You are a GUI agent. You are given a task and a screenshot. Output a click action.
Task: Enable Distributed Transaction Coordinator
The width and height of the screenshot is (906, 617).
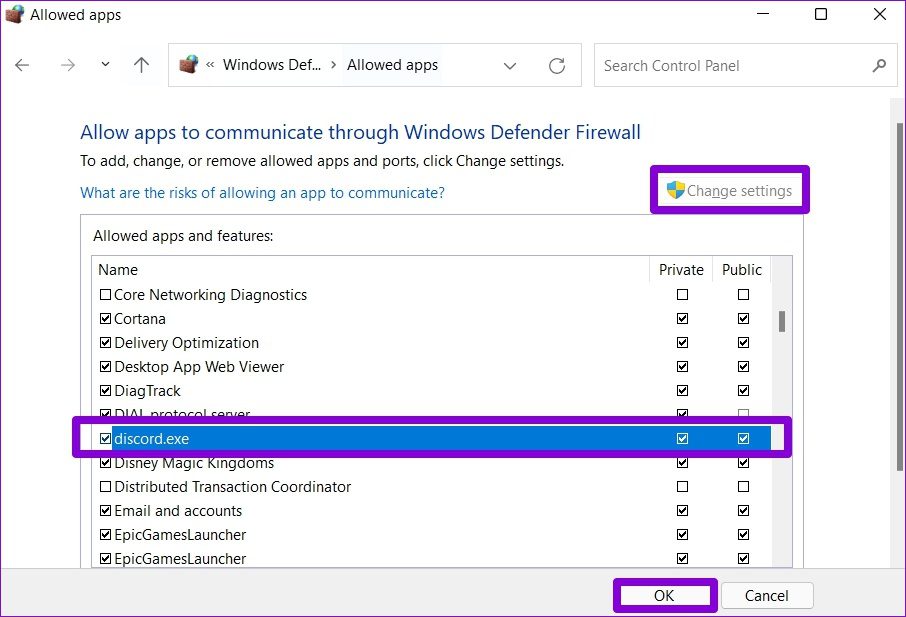click(105, 486)
